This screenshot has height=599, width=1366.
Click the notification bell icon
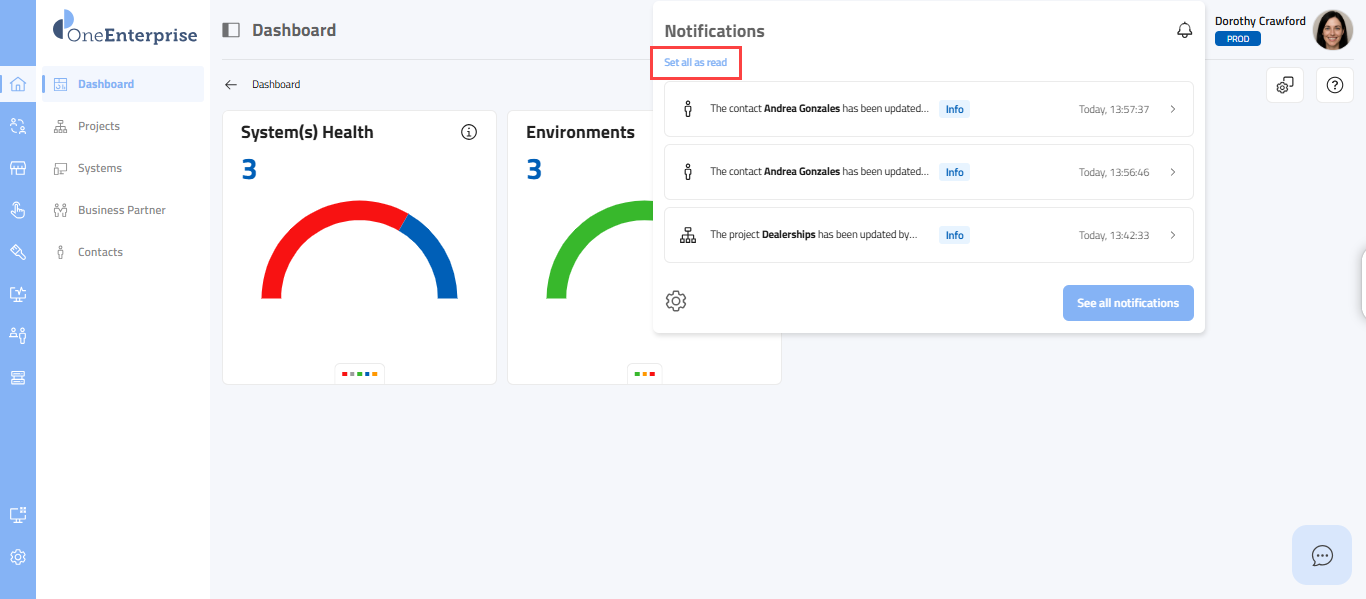(x=1184, y=31)
